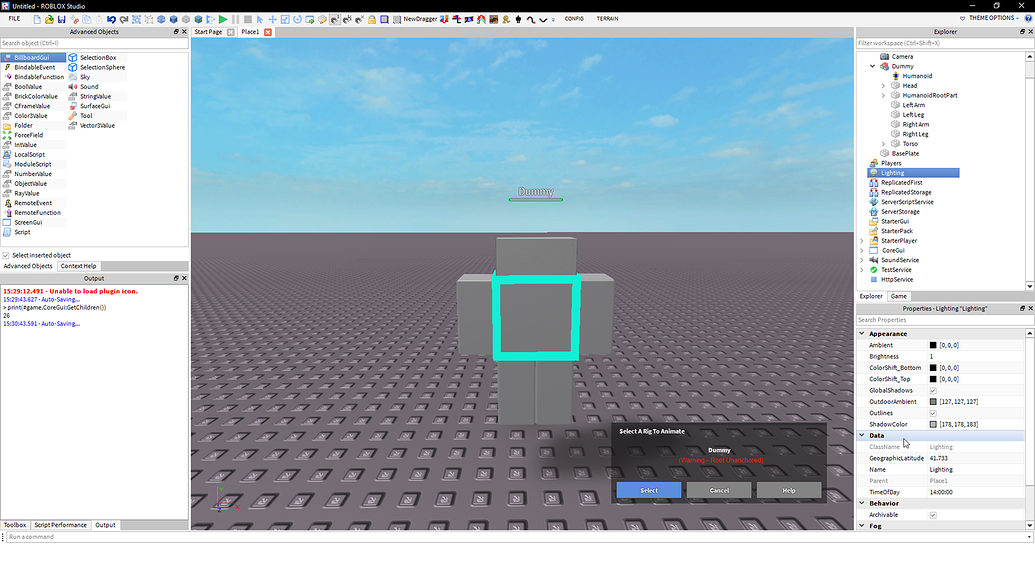Click the OutdoorAmbient color swatch

pyautogui.click(x=933, y=402)
